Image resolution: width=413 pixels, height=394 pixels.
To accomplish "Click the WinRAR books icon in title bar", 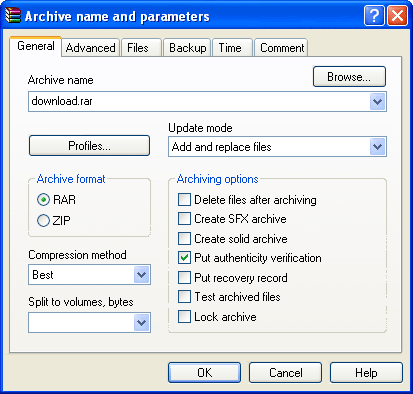I will (x=13, y=16).
